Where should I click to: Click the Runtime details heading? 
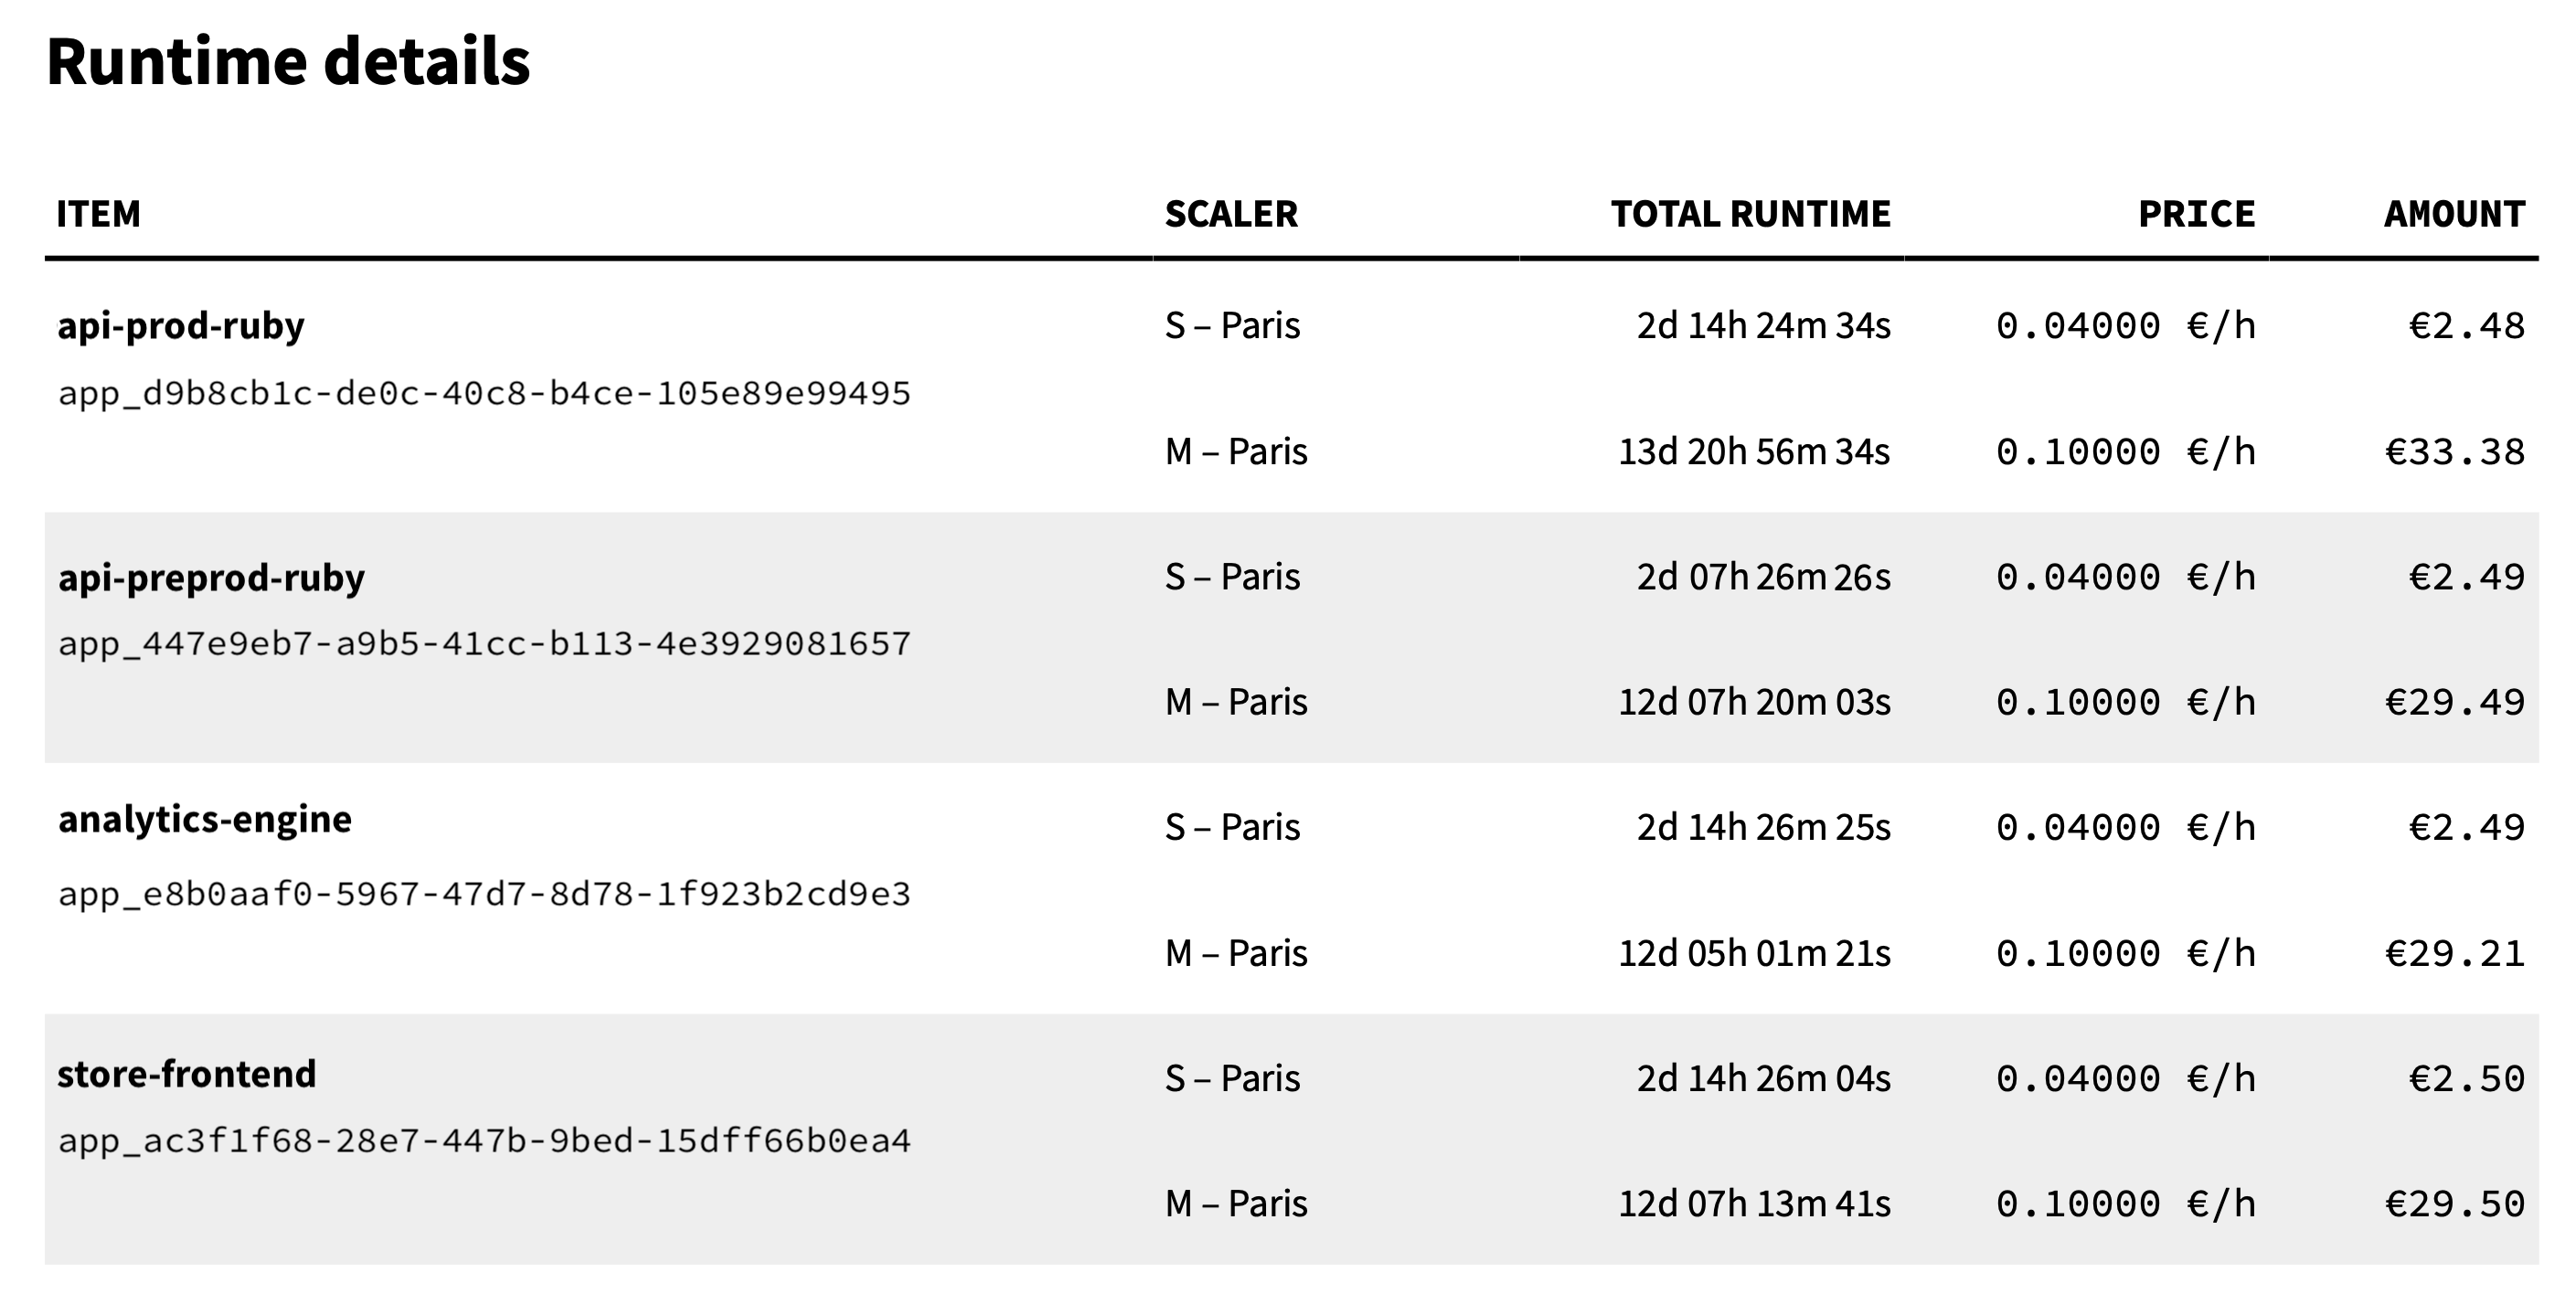(288, 62)
